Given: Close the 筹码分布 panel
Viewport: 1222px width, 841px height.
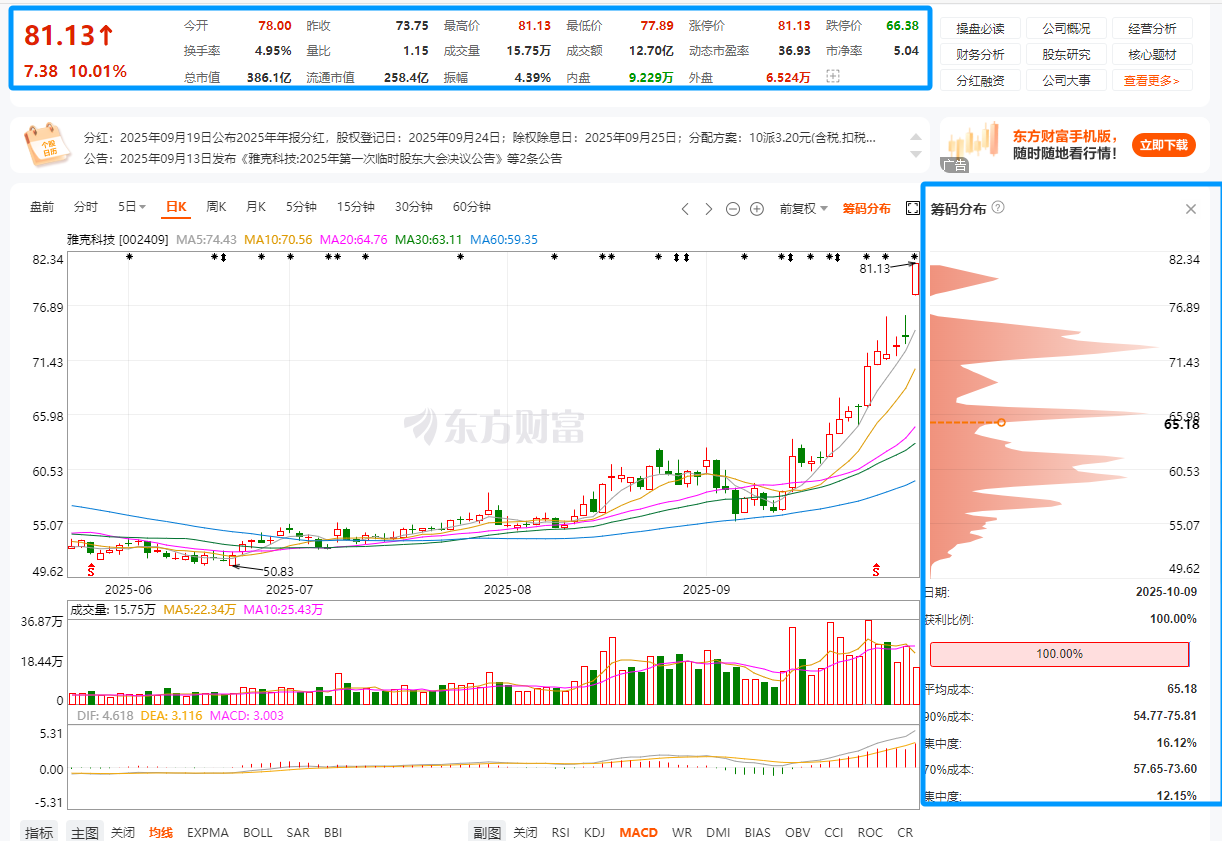Looking at the screenshot, I should 1191,209.
